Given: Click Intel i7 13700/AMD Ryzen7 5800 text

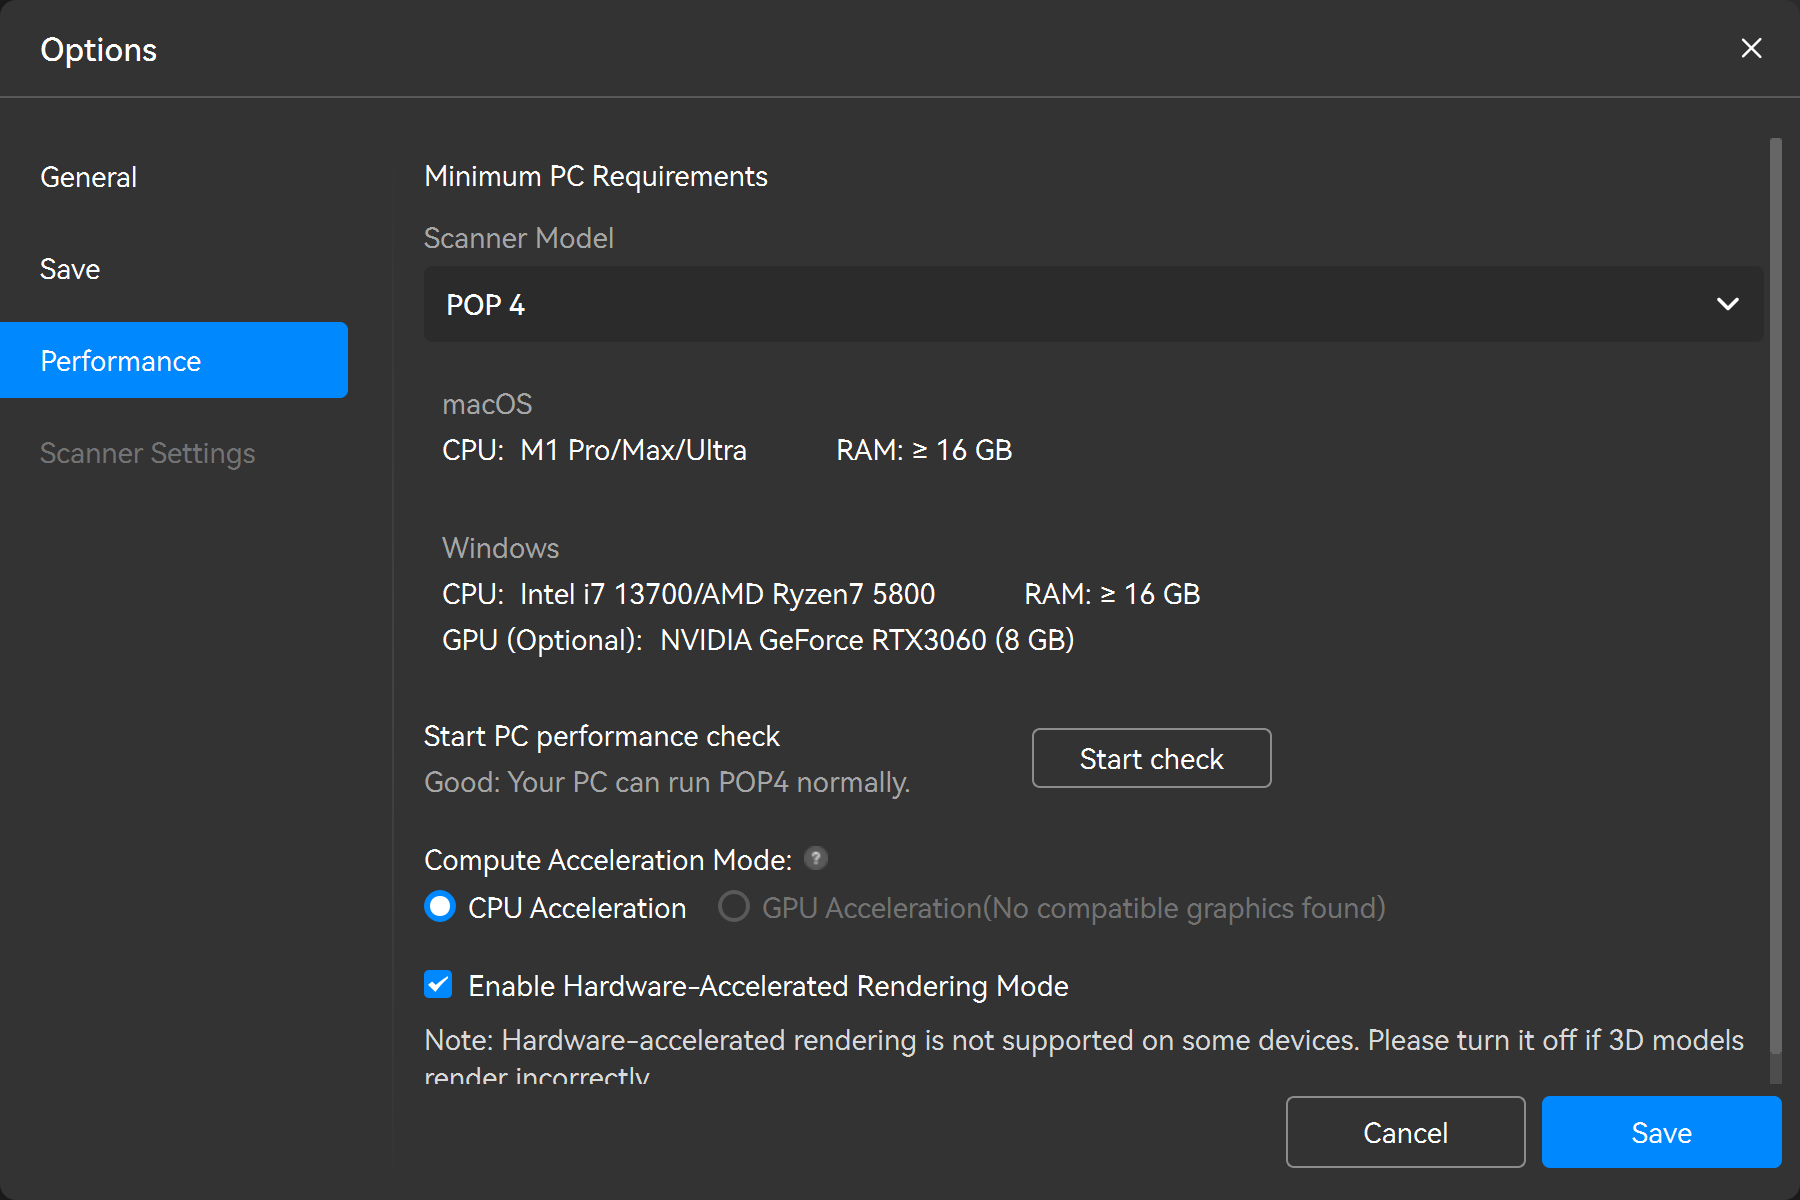Looking at the screenshot, I should (x=727, y=594).
